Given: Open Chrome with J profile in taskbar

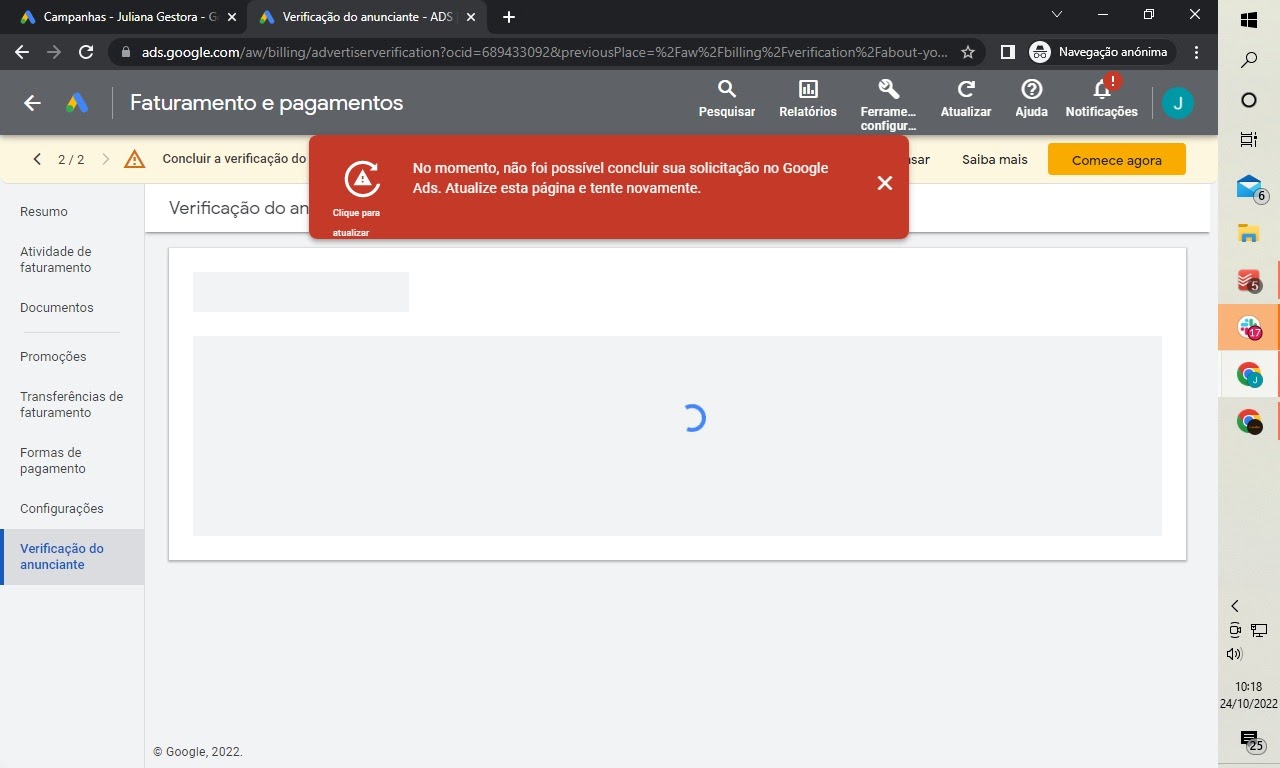Looking at the screenshot, I should point(1249,375).
